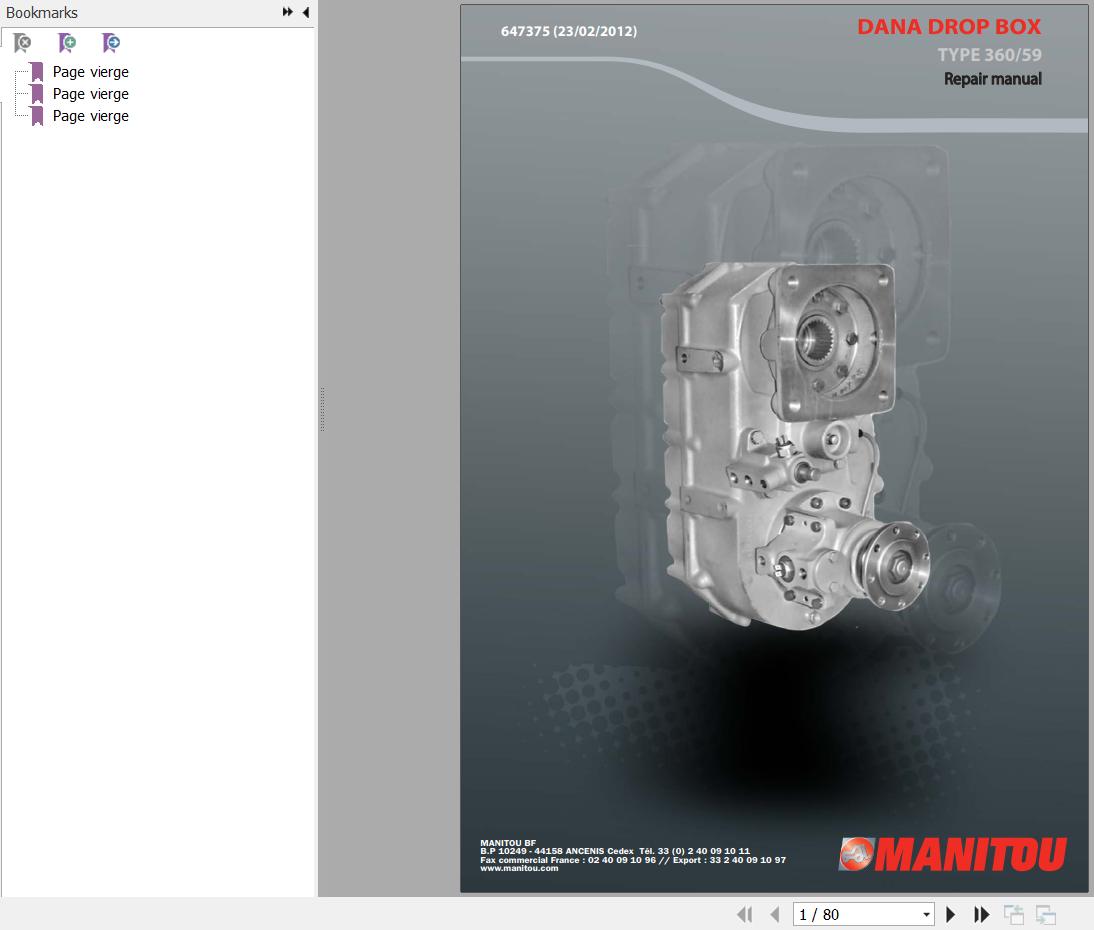Viewport: 1094px width, 930px height.
Task: Click the delete bookmark icon
Action: click(22, 43)
